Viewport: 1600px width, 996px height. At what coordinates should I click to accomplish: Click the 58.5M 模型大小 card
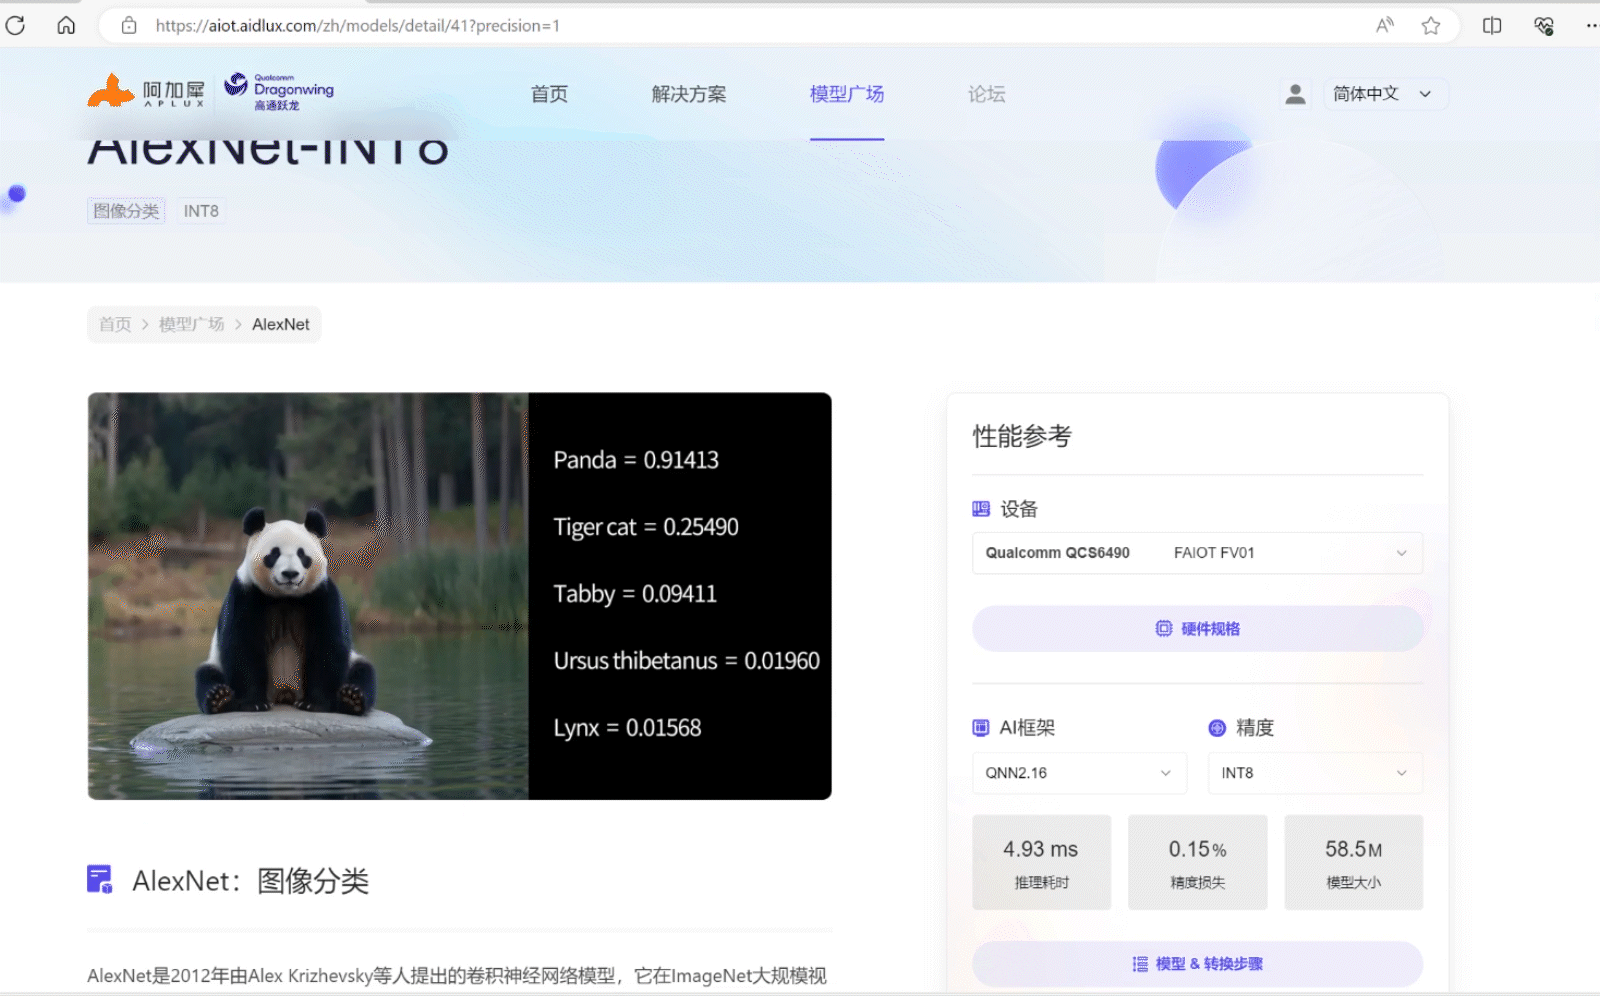[x=1353, y=862]
